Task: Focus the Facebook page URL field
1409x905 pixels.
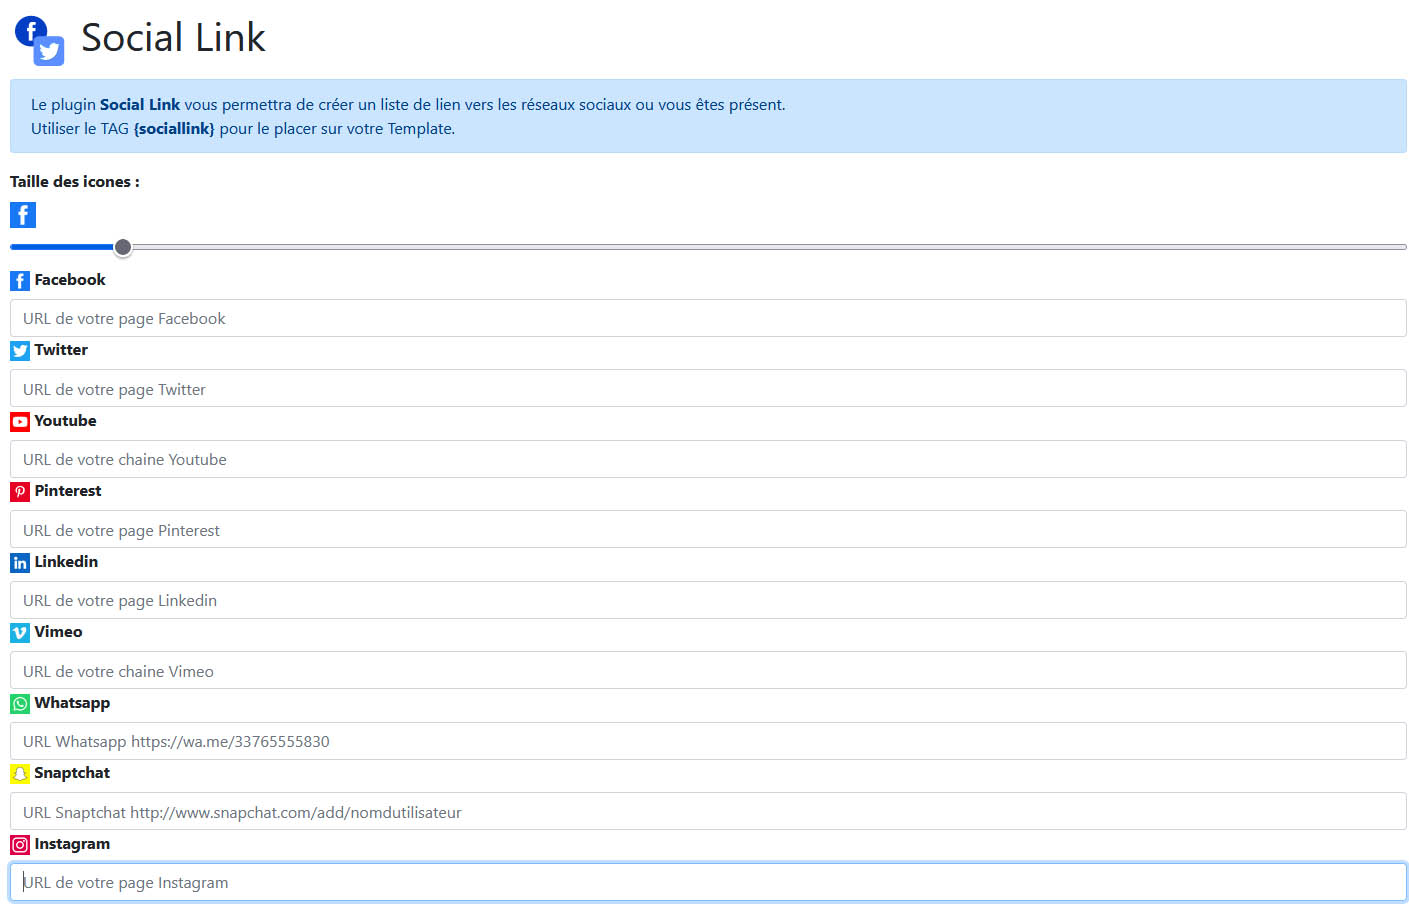Action: tap(708, 318)
